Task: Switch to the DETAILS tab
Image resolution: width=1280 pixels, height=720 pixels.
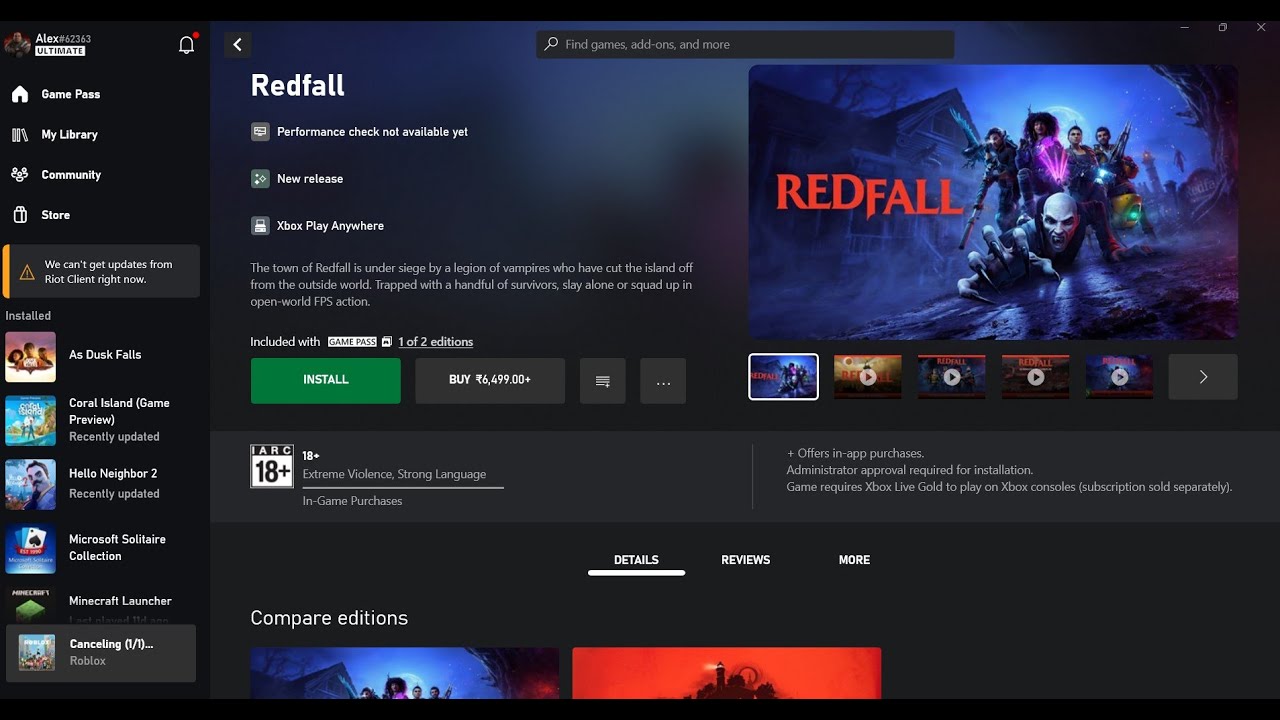Action: pos(636,561)
